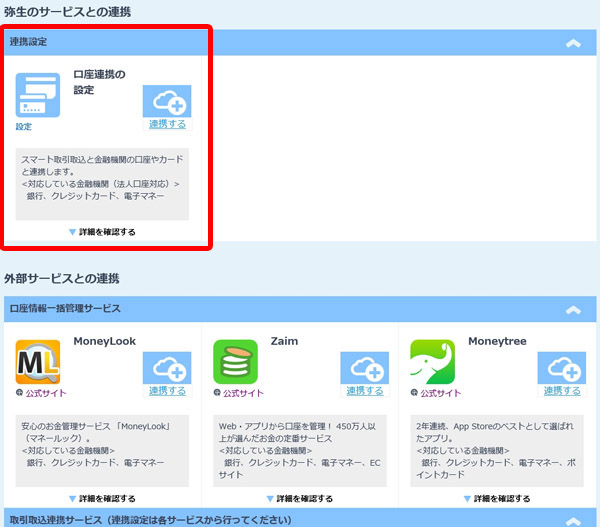
Task: Click the MoneyLook description box
Action: 102,451
